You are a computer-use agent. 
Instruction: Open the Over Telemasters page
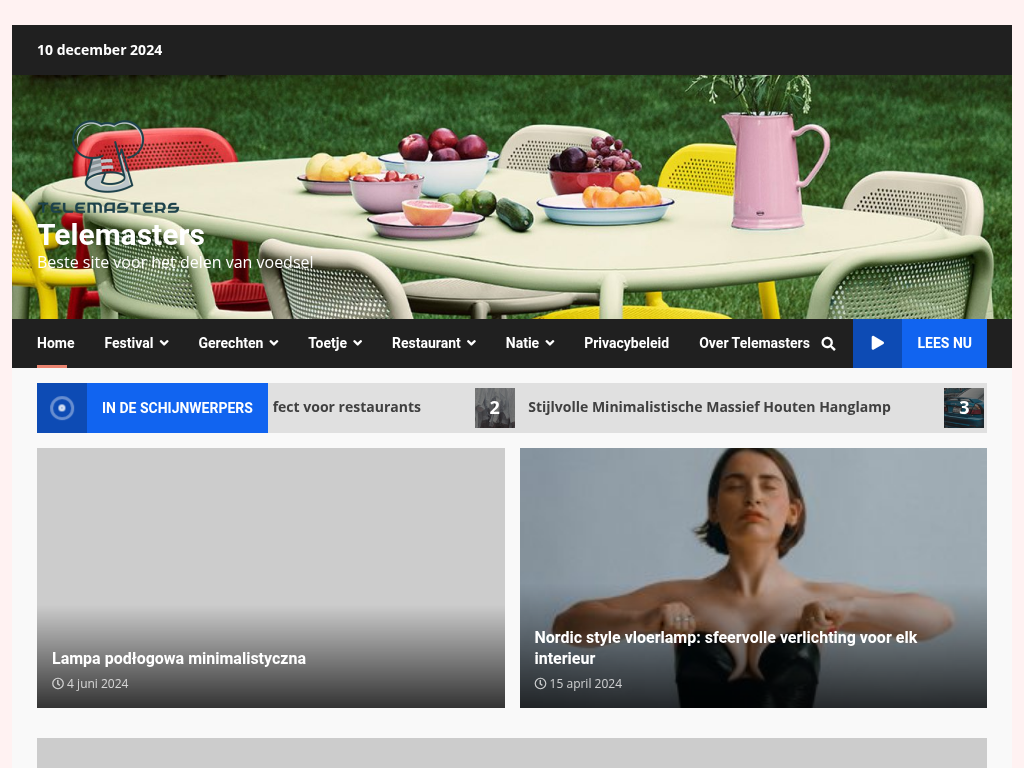[x=754, y=343]
